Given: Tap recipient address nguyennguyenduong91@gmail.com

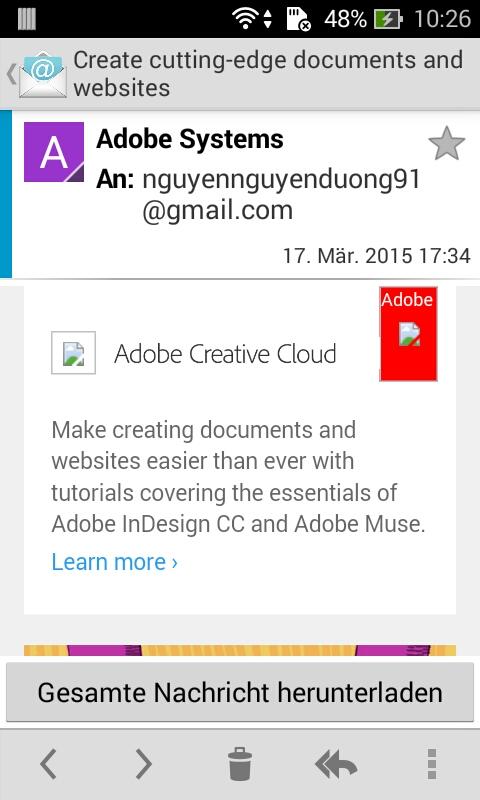Looking at the screenshot, I should [281, 194].
